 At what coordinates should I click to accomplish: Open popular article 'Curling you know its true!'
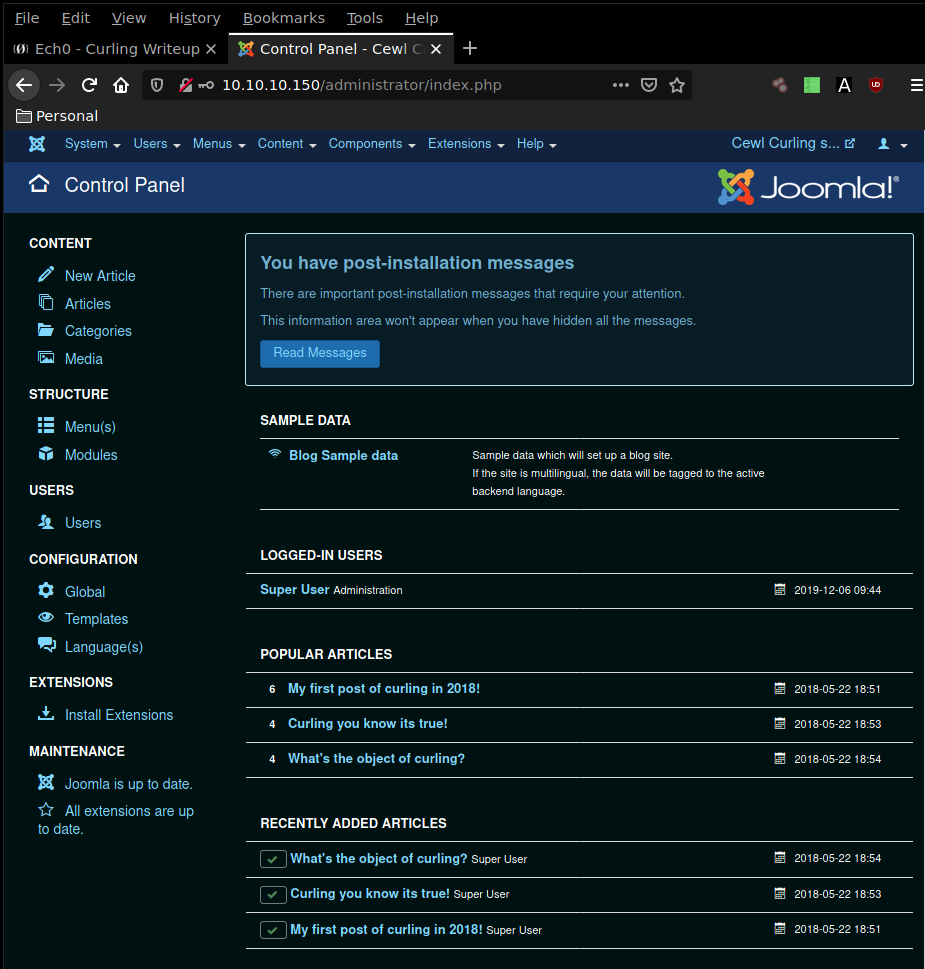click(368, 724)
